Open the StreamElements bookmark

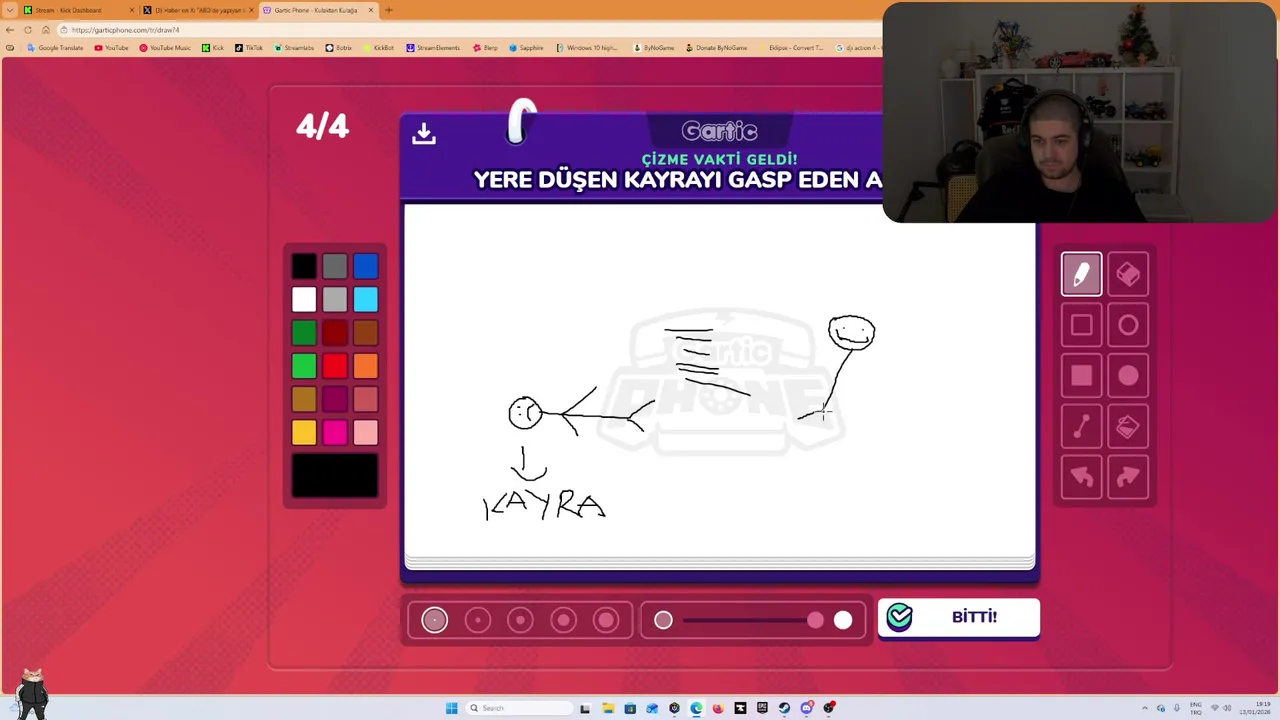coord(433,48)
